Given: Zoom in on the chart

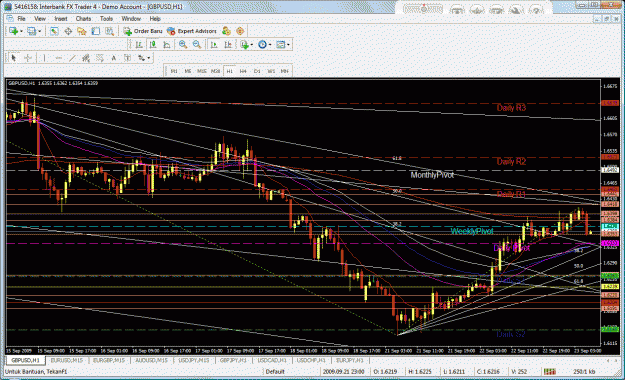Looking at the screenshot, I should [x=183, y=45].
